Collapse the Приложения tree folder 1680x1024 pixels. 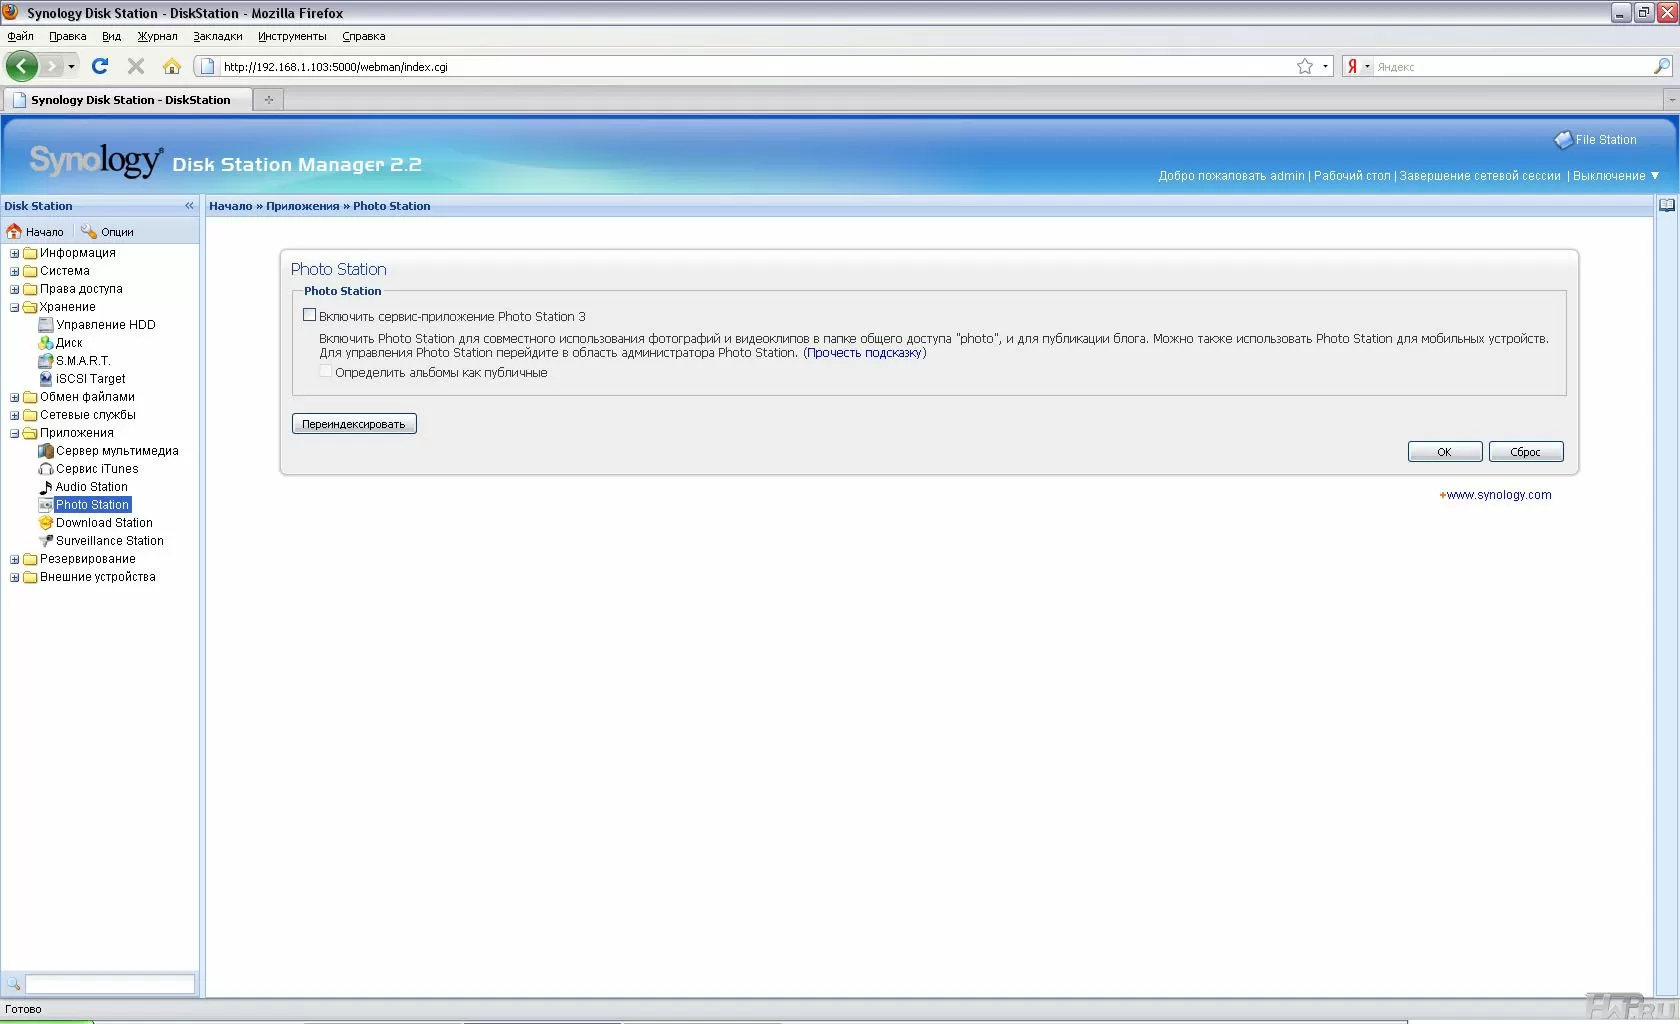point(15,433)
